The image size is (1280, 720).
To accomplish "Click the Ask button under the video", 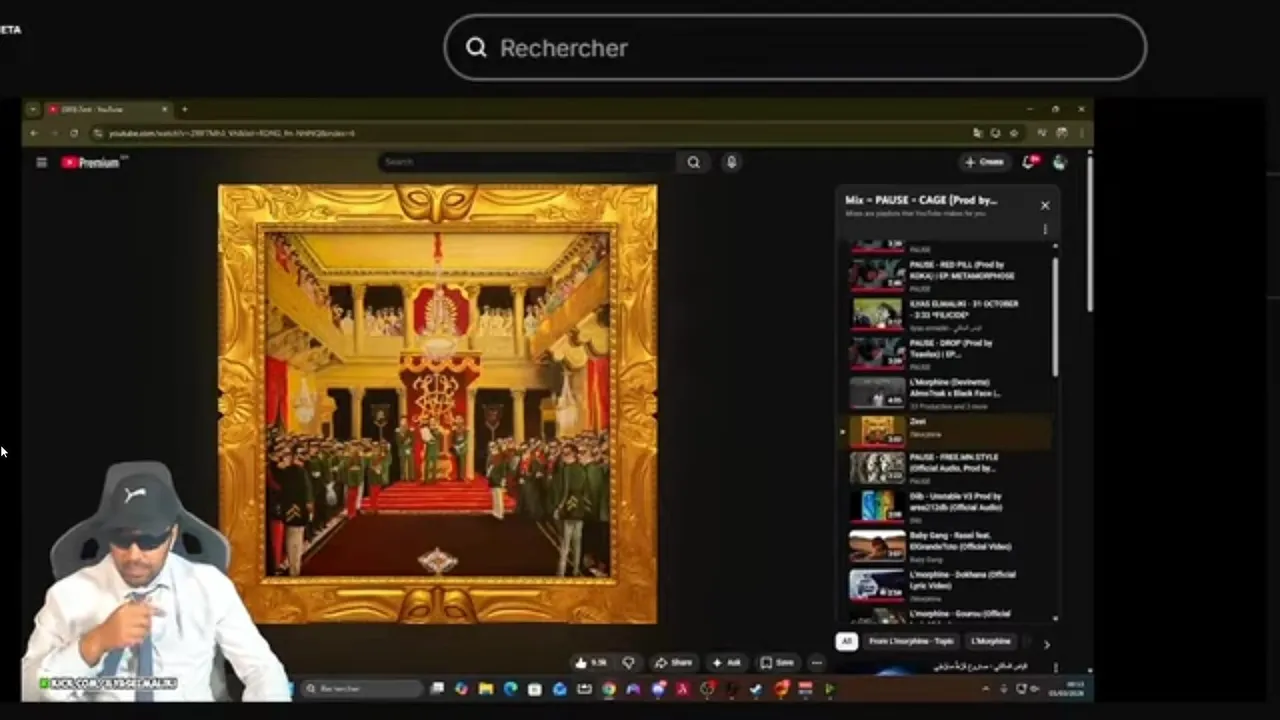I will (x=726, y=662).
